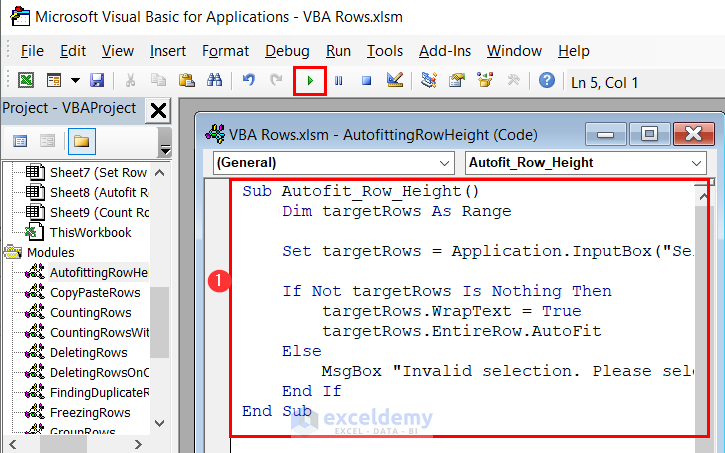The height and width of the screenshot is (453, 725).
Task: Open the File menu
Action: pos(32,51)
